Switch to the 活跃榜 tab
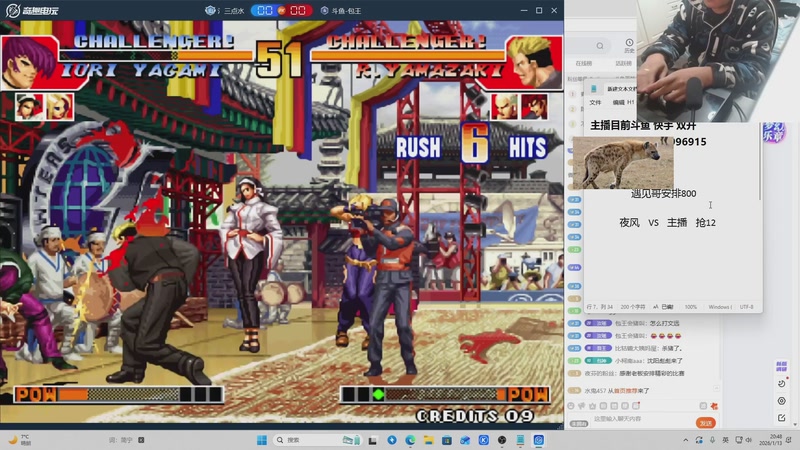800x450 pixels. click(x=623, y=63)
